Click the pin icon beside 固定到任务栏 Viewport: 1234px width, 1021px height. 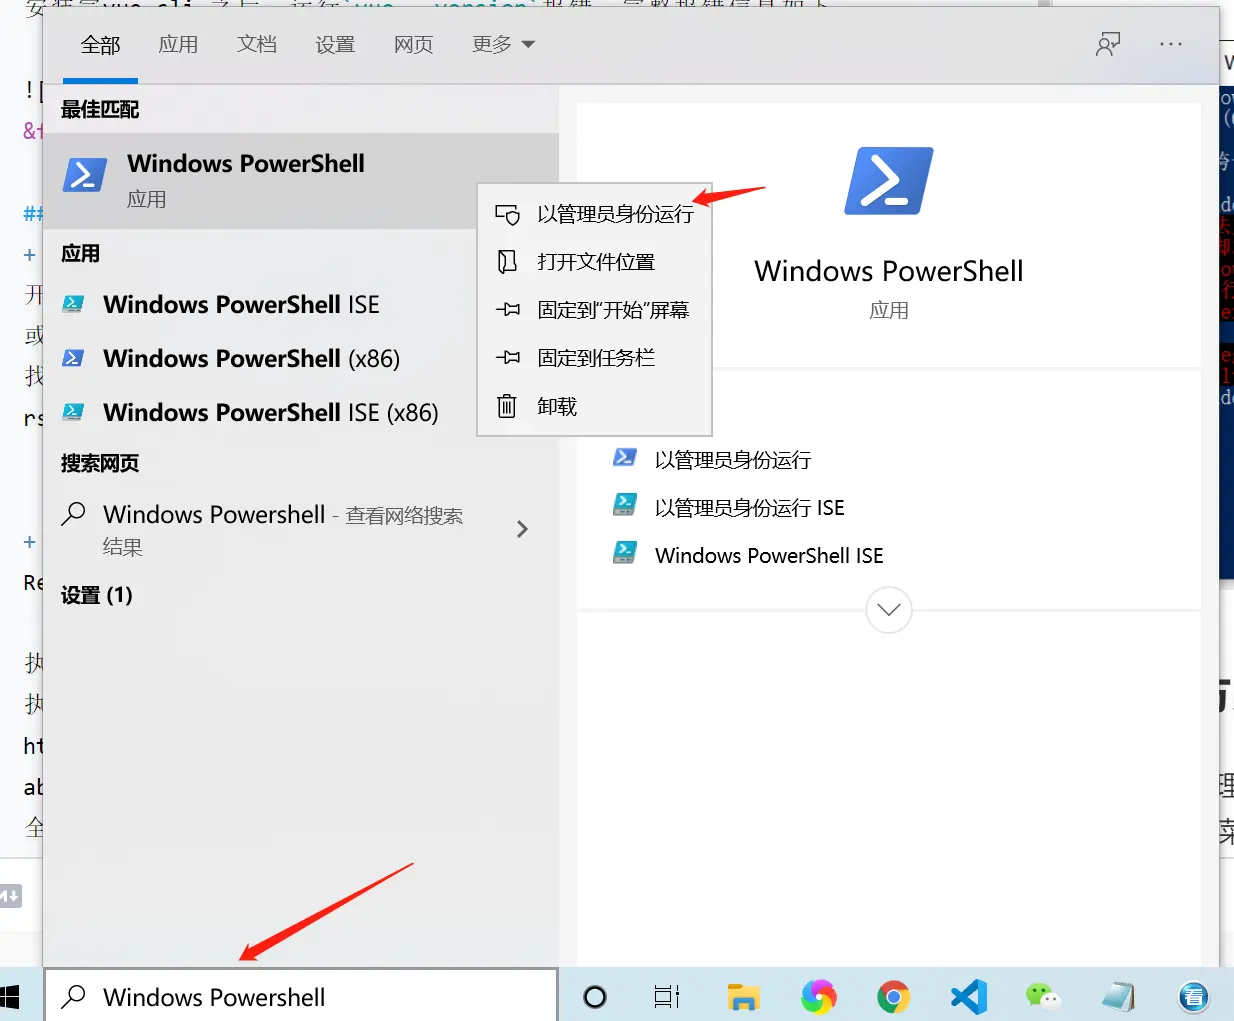click(508, 358)
